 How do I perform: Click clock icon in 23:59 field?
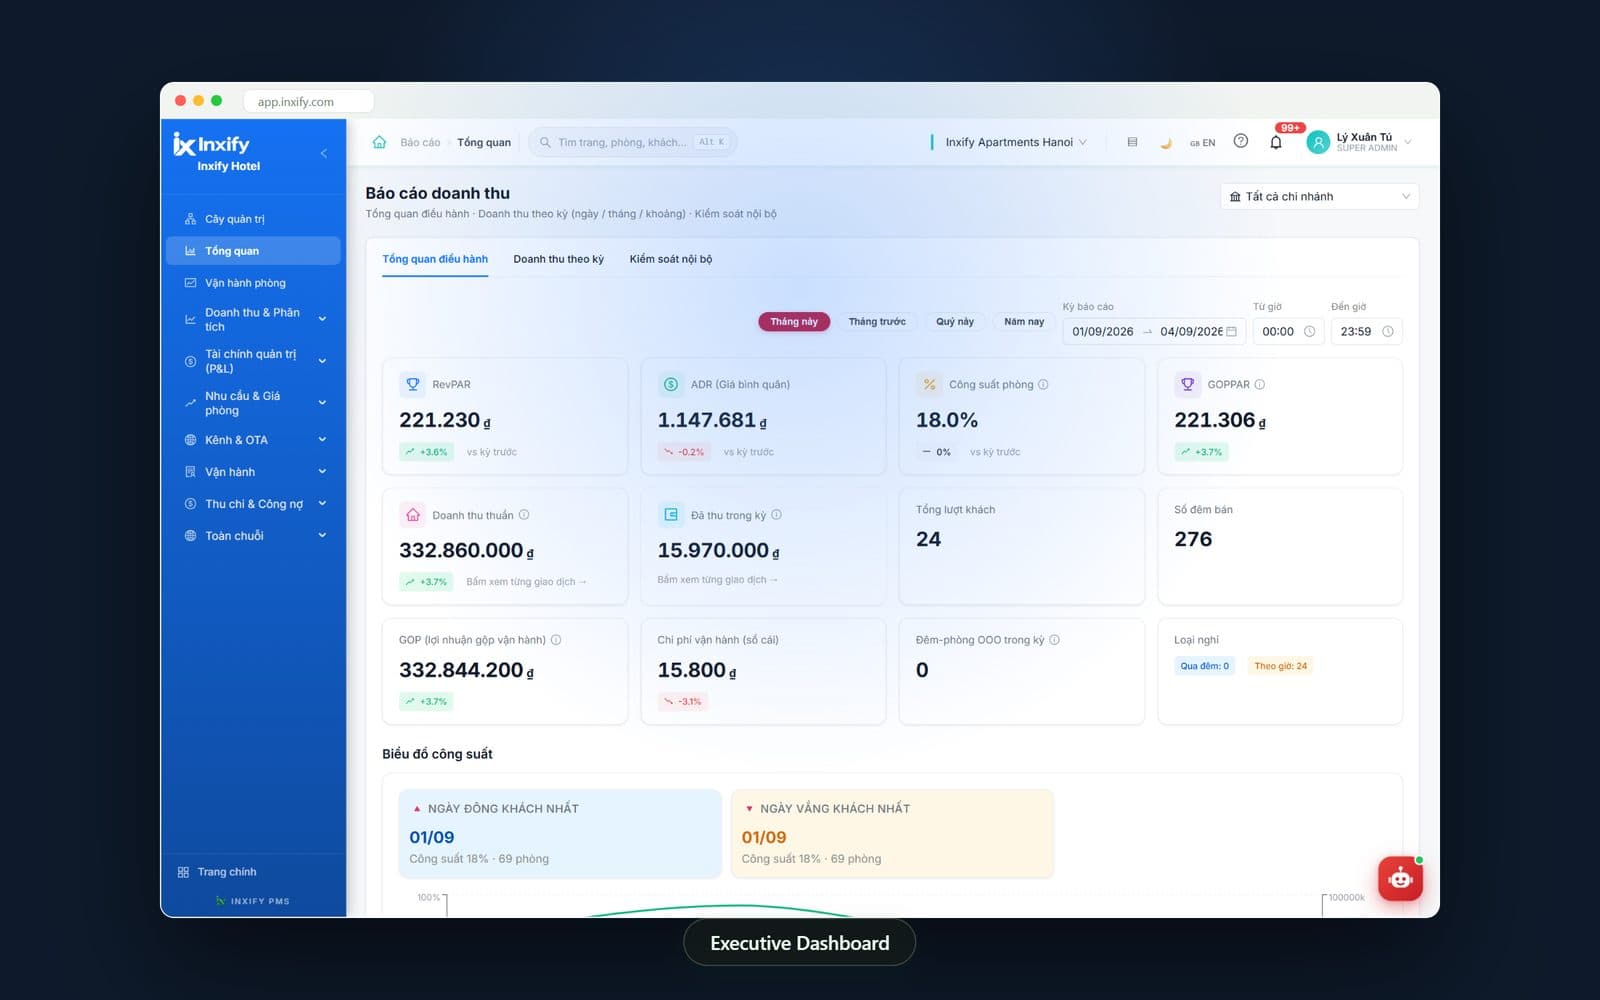coord(1388,332)
